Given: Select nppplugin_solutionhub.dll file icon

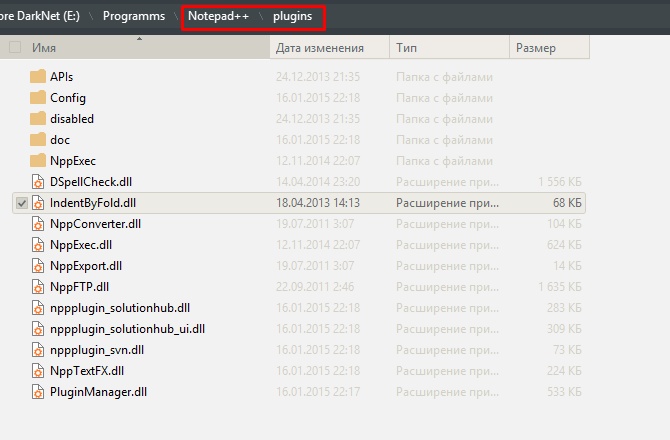Looking at the screenshot, I should click(x=38, y=308).
